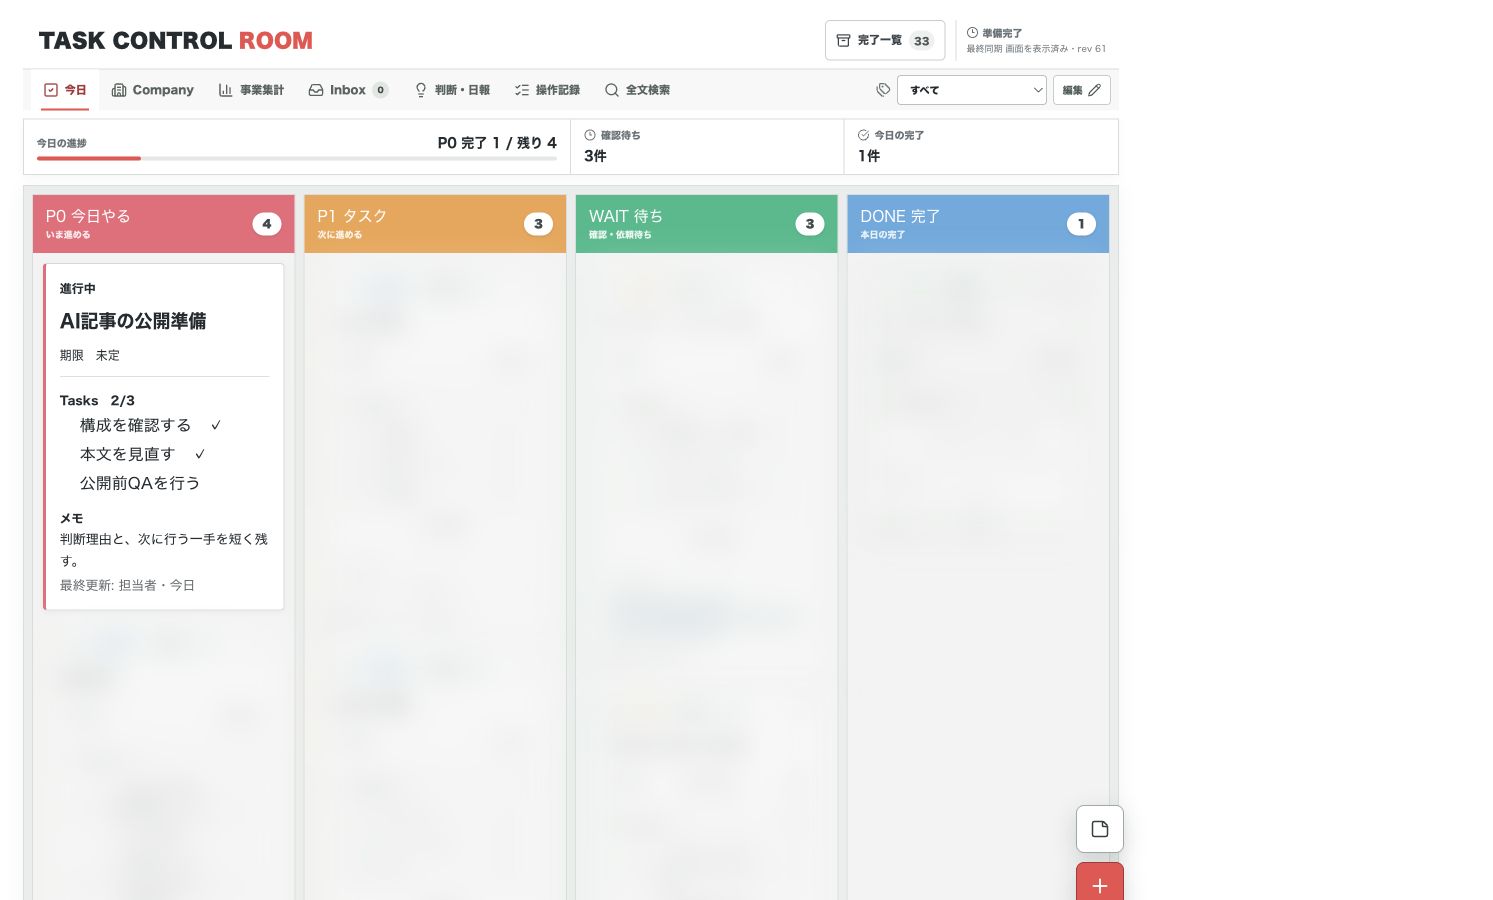The image size is (1493, 900).
Task: Open the 完了一覧 archive button
Action: click(884, 41)
